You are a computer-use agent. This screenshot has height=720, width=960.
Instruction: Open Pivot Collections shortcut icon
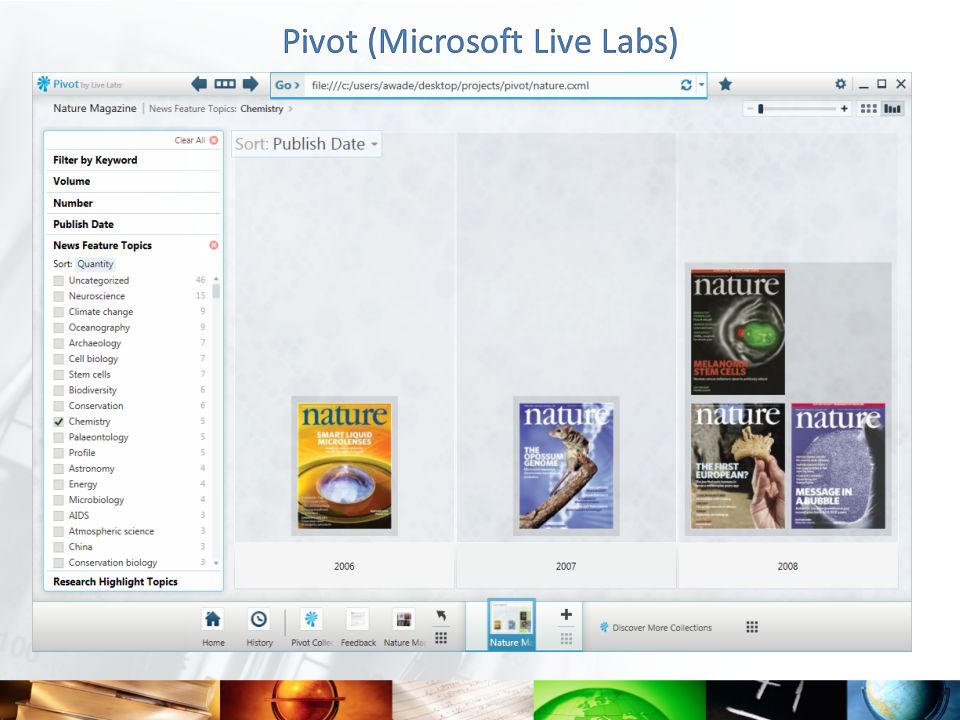tap(311, 620)
